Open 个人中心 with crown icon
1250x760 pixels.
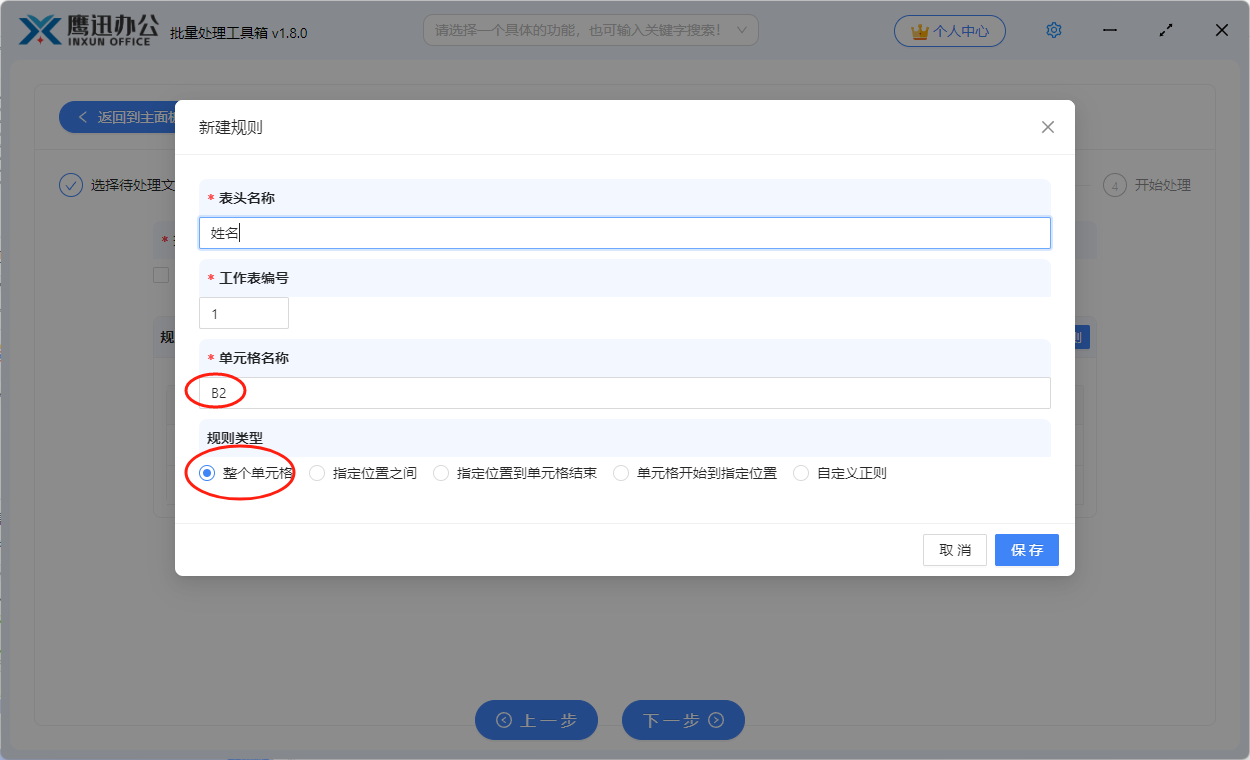coord(949,31)
